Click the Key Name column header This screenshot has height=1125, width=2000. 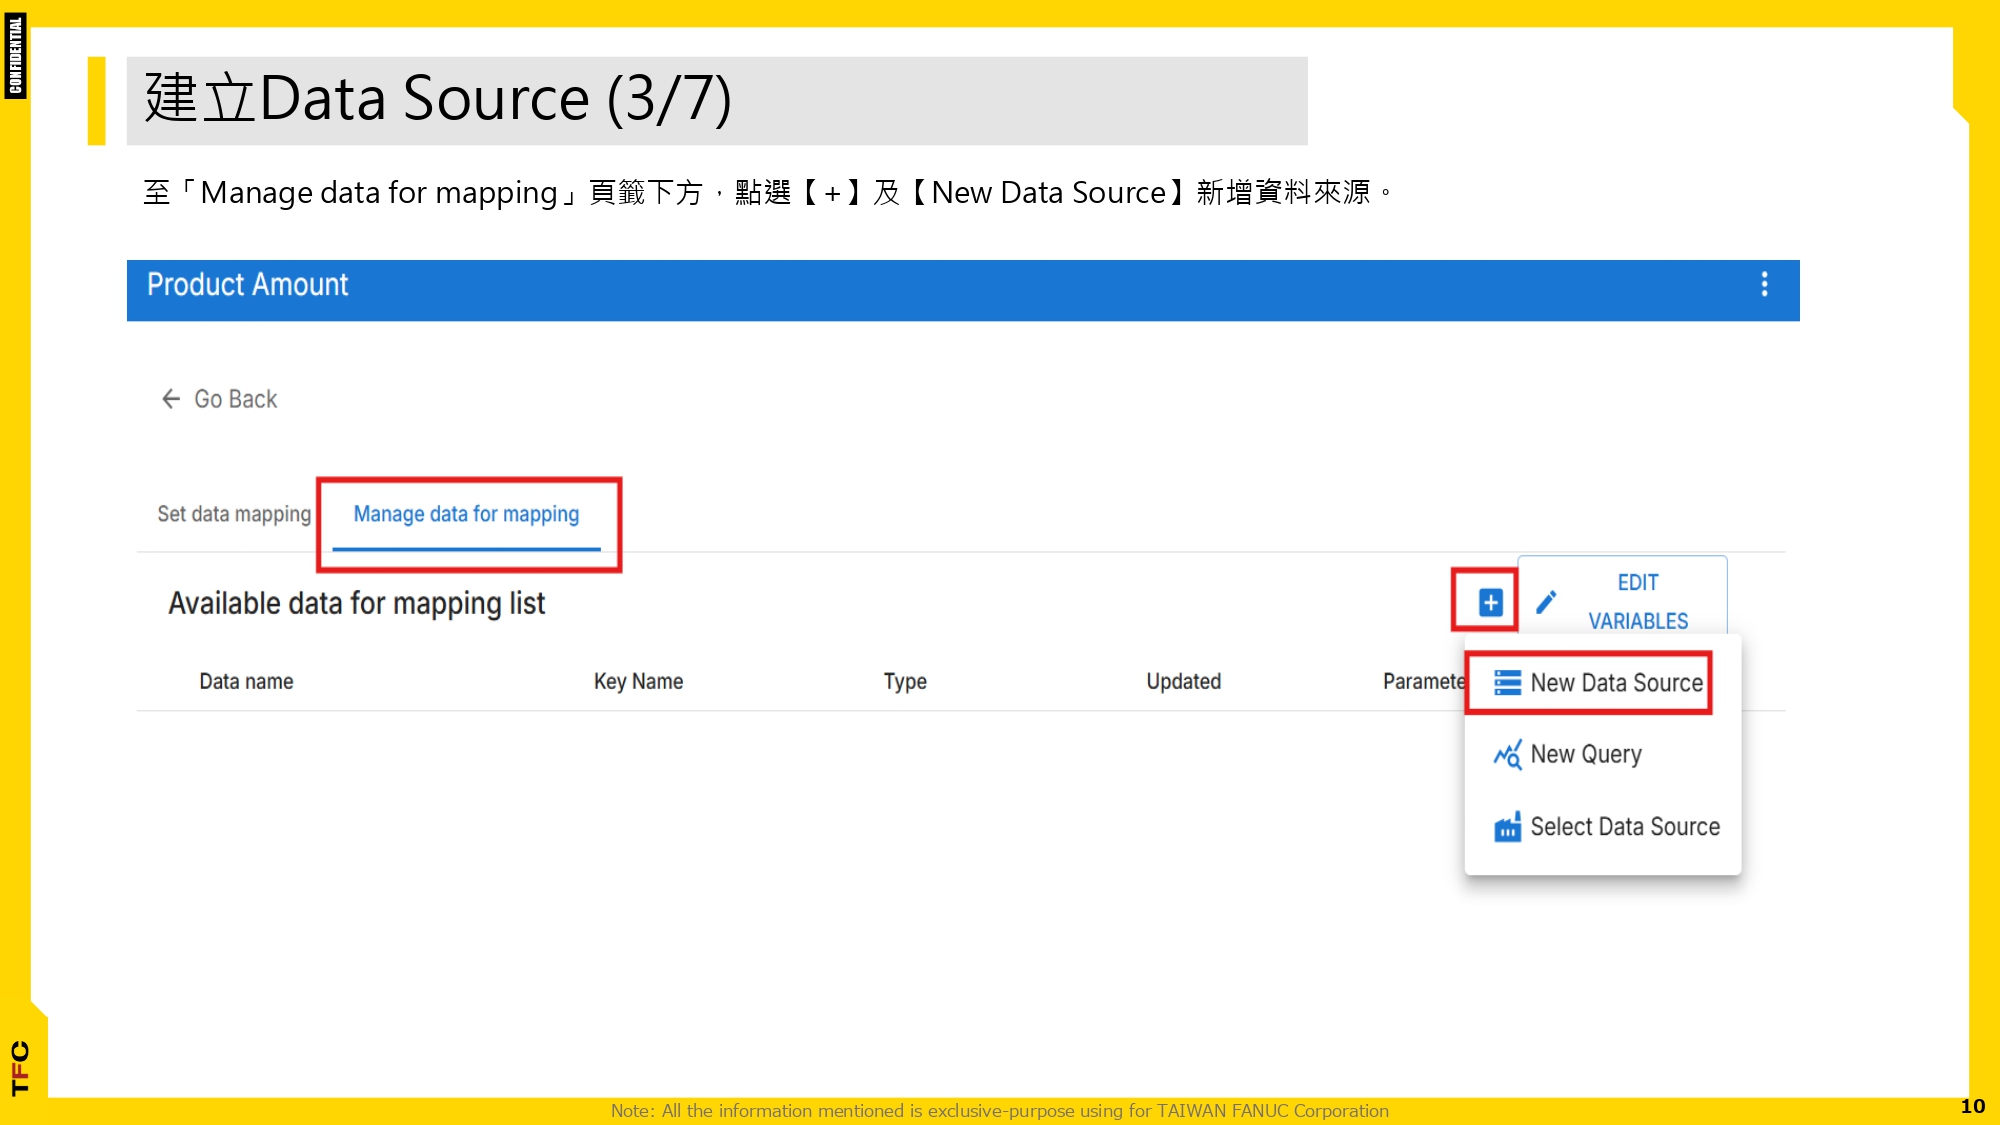(638, 681)
